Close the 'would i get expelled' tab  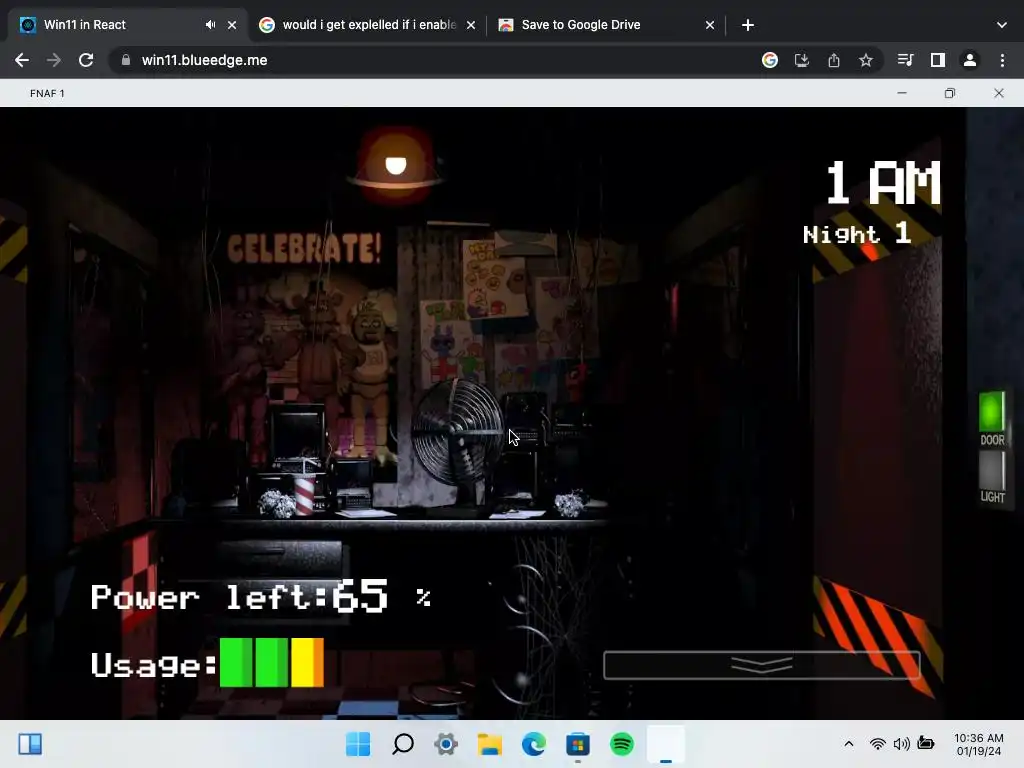point(471,25)
